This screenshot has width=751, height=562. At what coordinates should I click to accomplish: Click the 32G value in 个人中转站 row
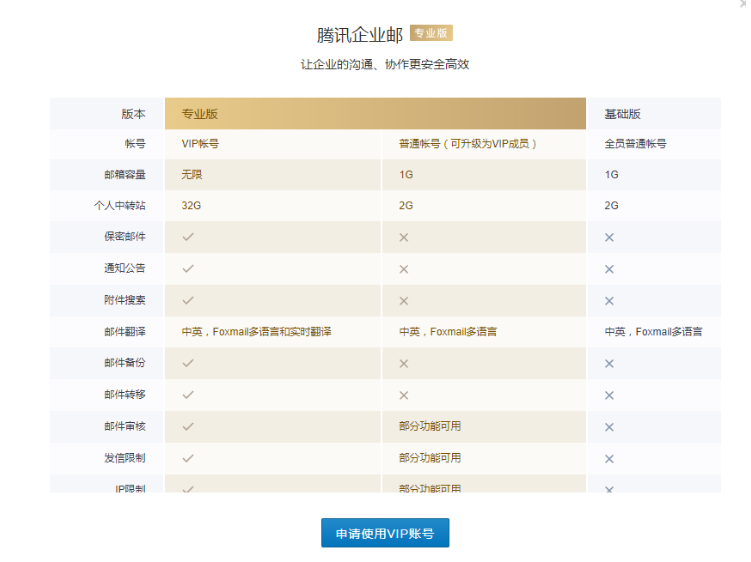click(x=191, y=205)
